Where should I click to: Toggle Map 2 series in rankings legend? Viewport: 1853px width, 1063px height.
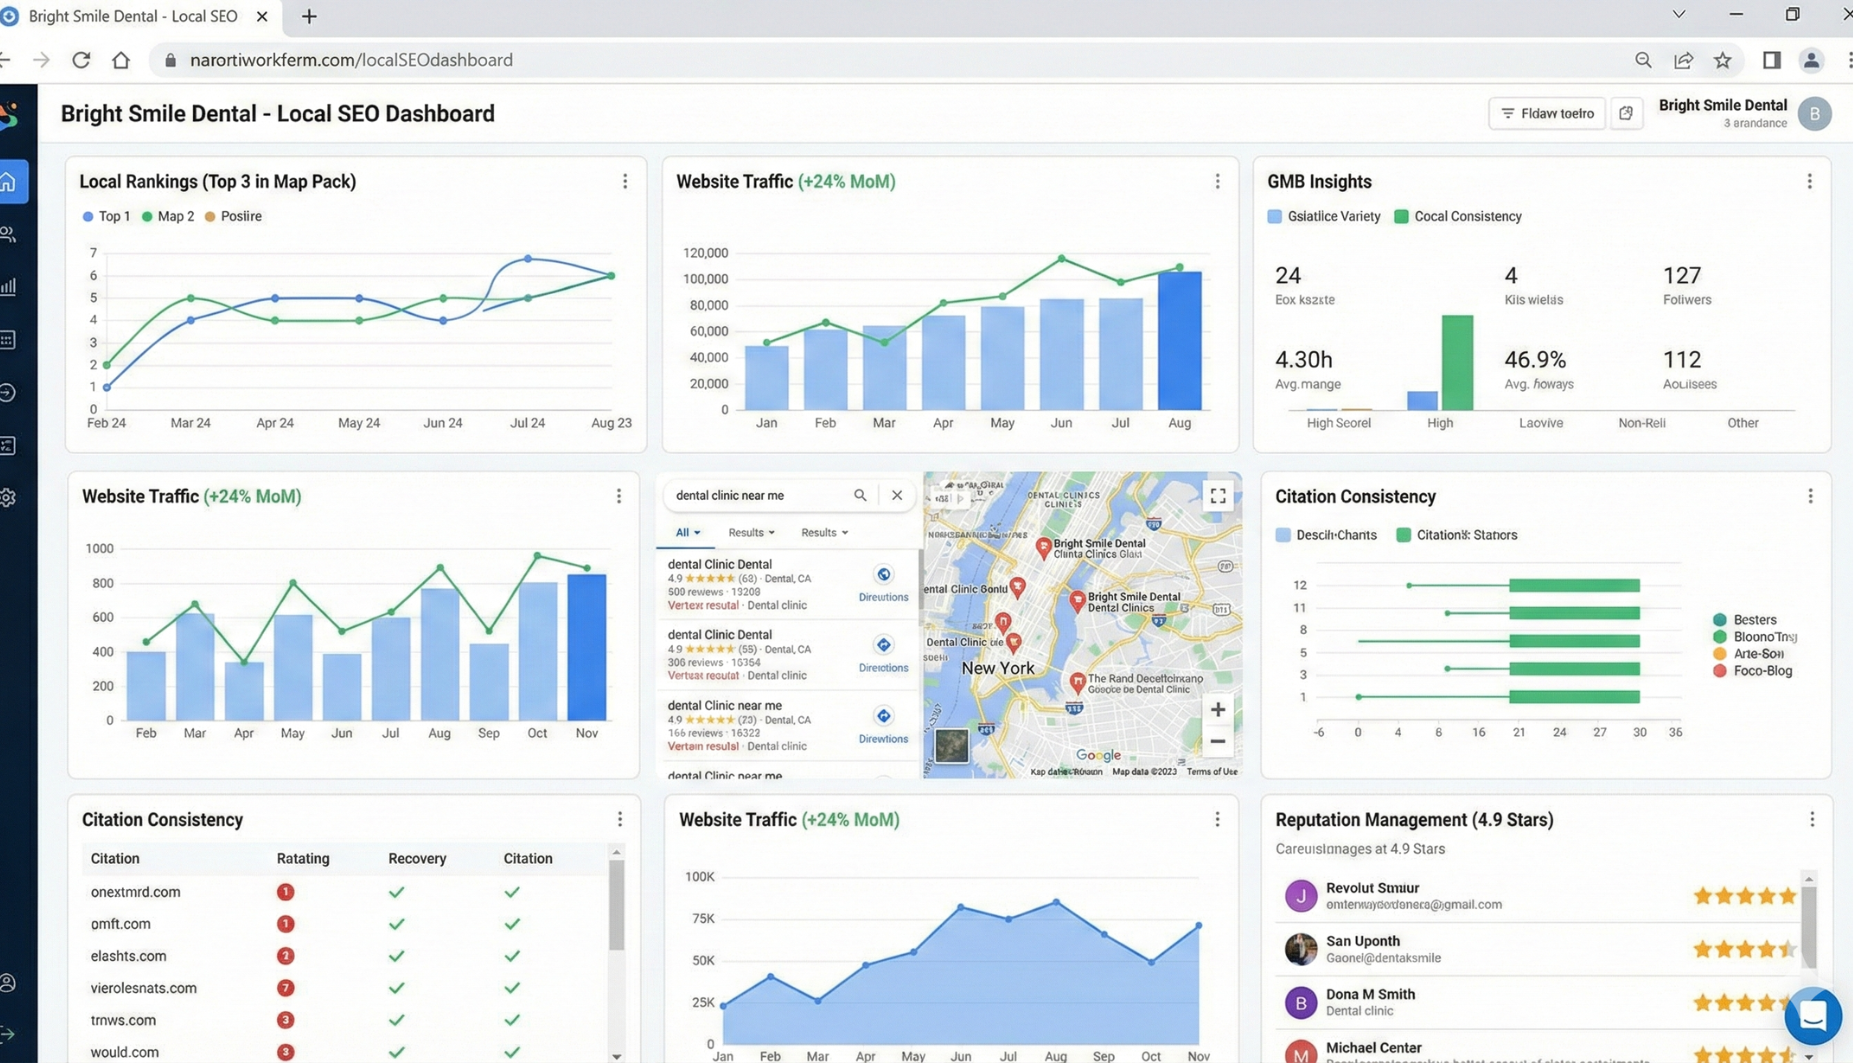tap(168, 217)
